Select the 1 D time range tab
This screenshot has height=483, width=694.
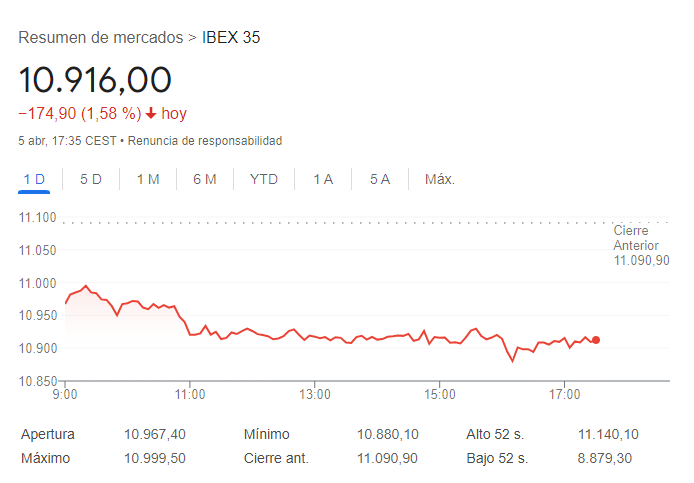[x=34, y=179]
